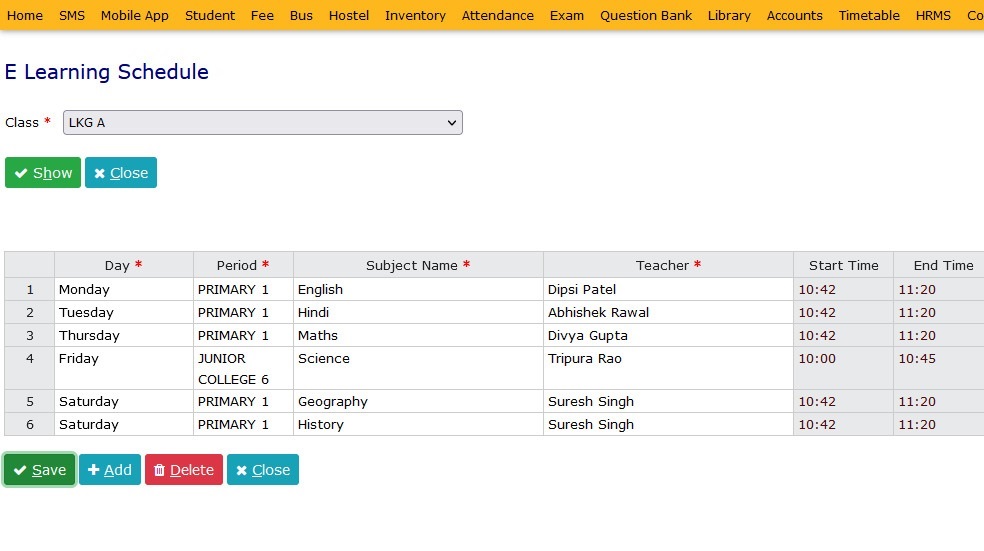Select the Dipsi Patel teacher cell
Image resolution: width=984 pixels, height=551 pixels.
point(668,290)
